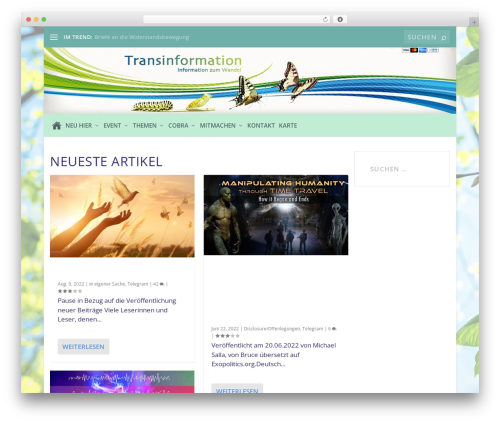
Task: Open trending link Briefe an die Widerstandsbewegung
Action: 142,37
